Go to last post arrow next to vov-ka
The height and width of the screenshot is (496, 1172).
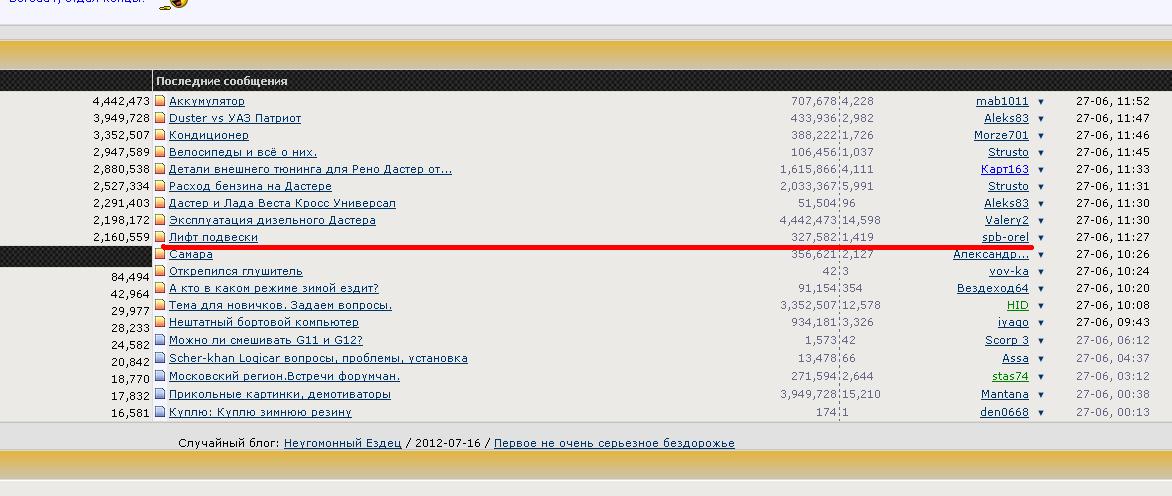click(x=1040, y=272)
